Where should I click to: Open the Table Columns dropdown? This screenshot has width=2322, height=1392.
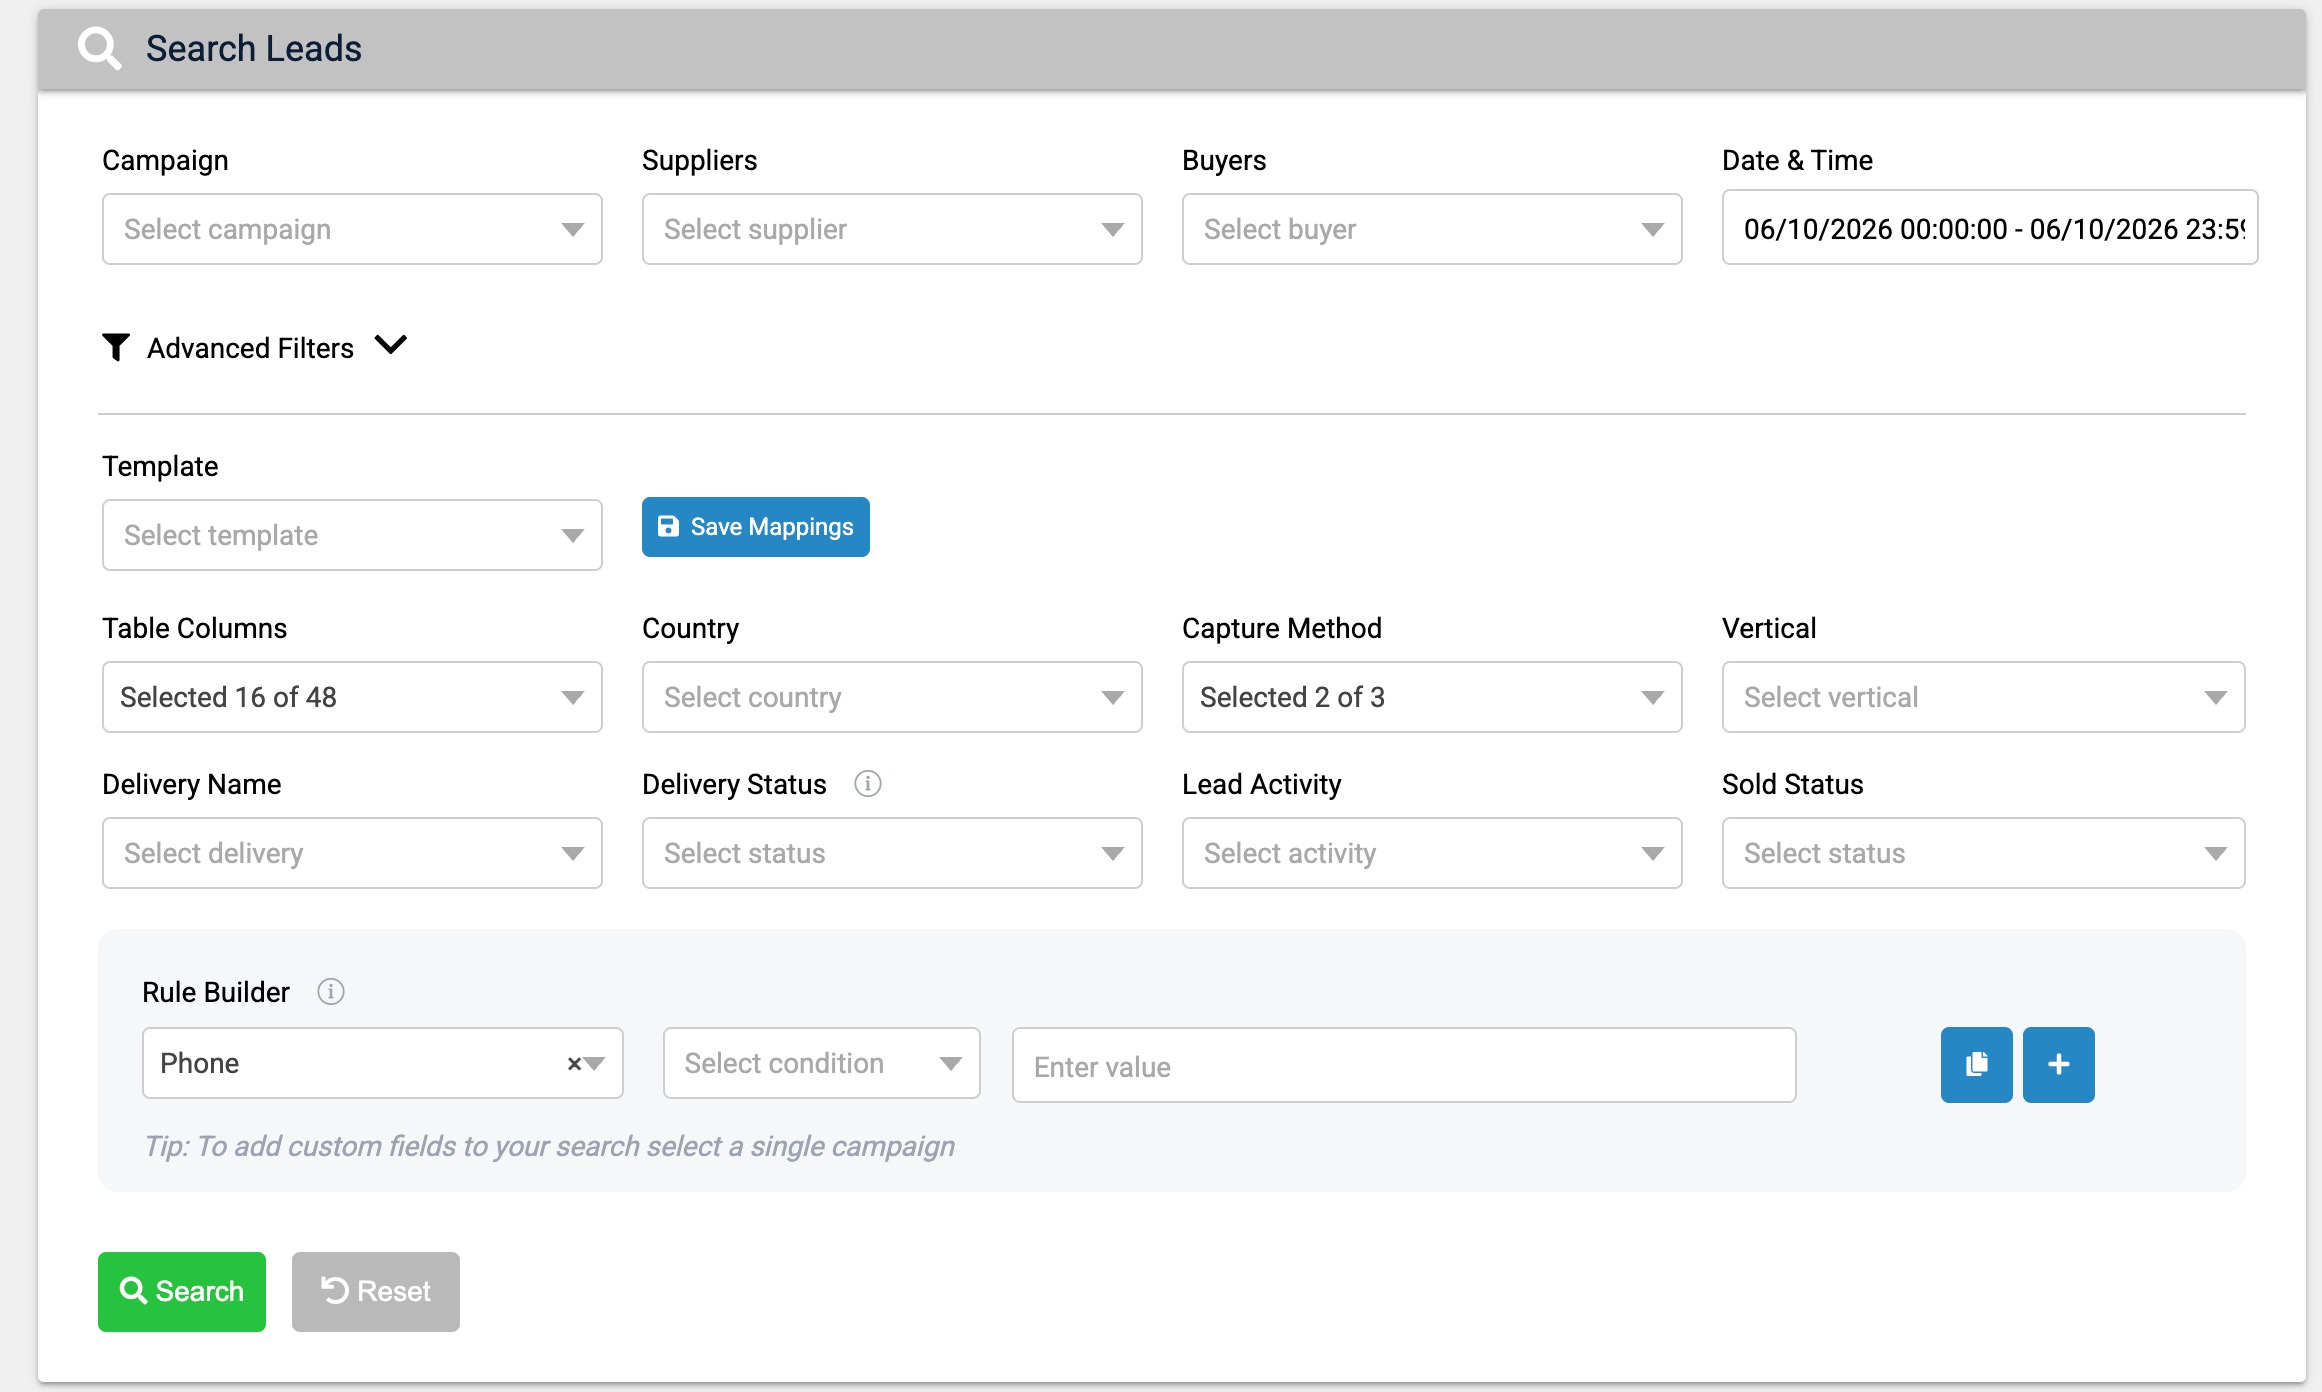pyautogui.click(x=352, y=697)
